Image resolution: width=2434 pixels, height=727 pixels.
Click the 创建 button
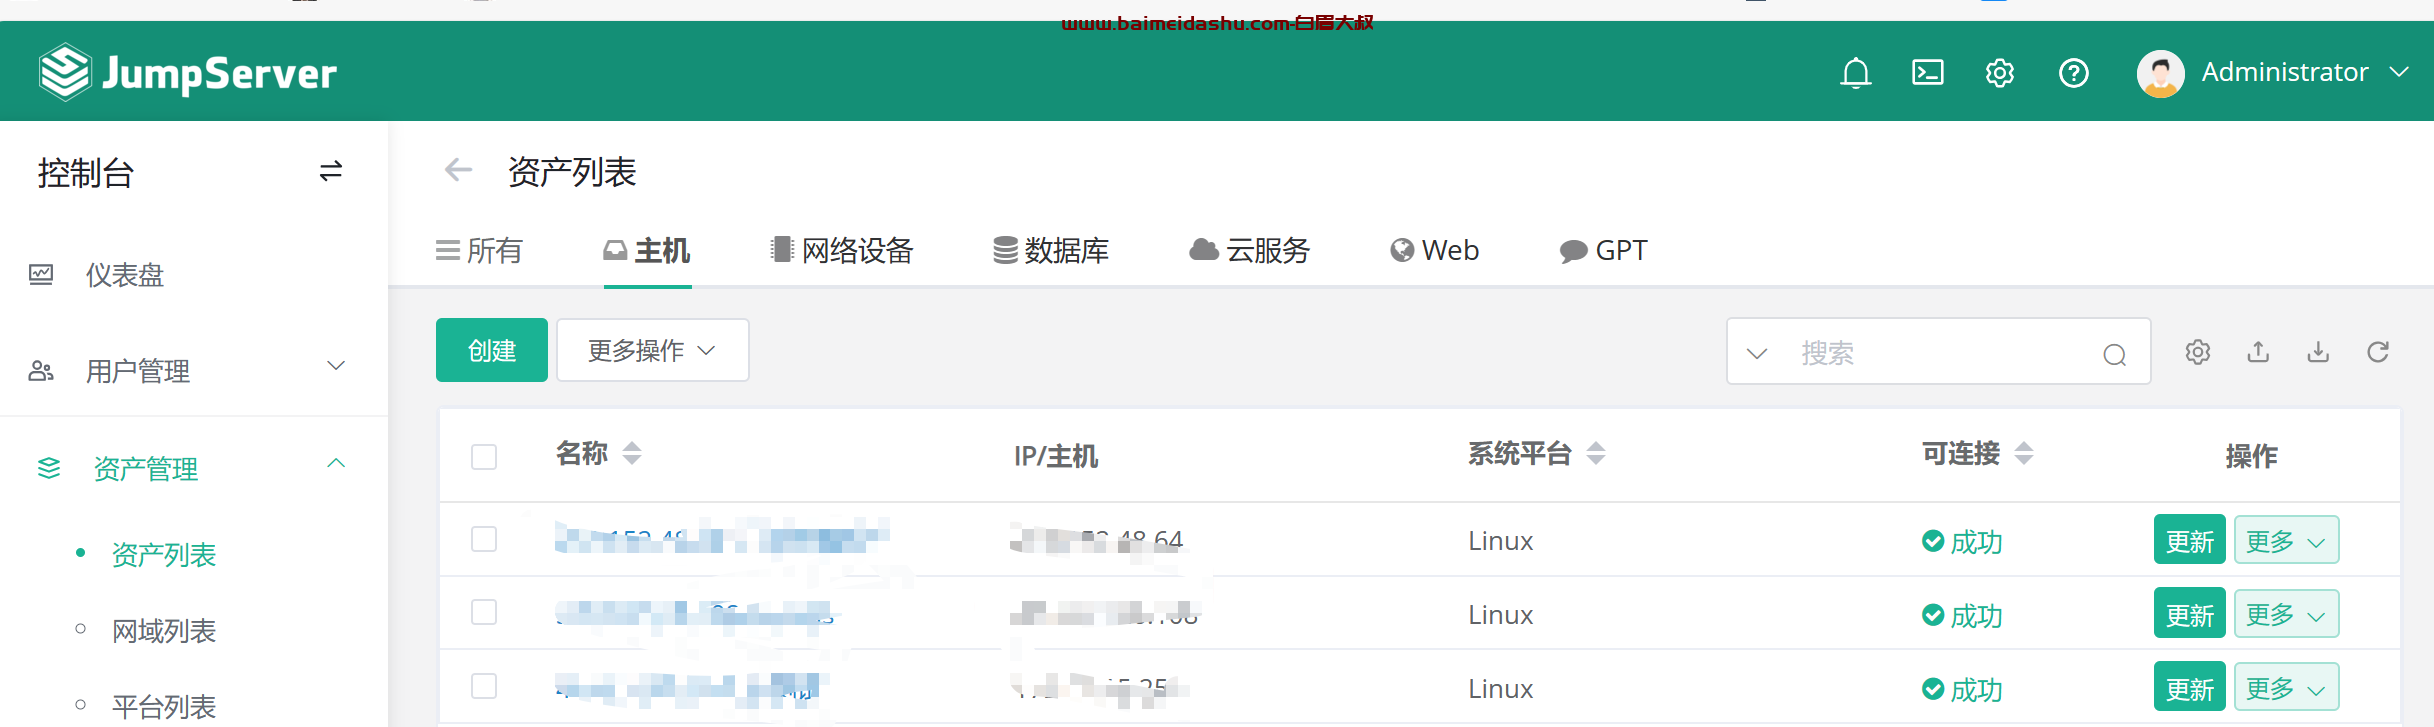(x=492, y=350)
